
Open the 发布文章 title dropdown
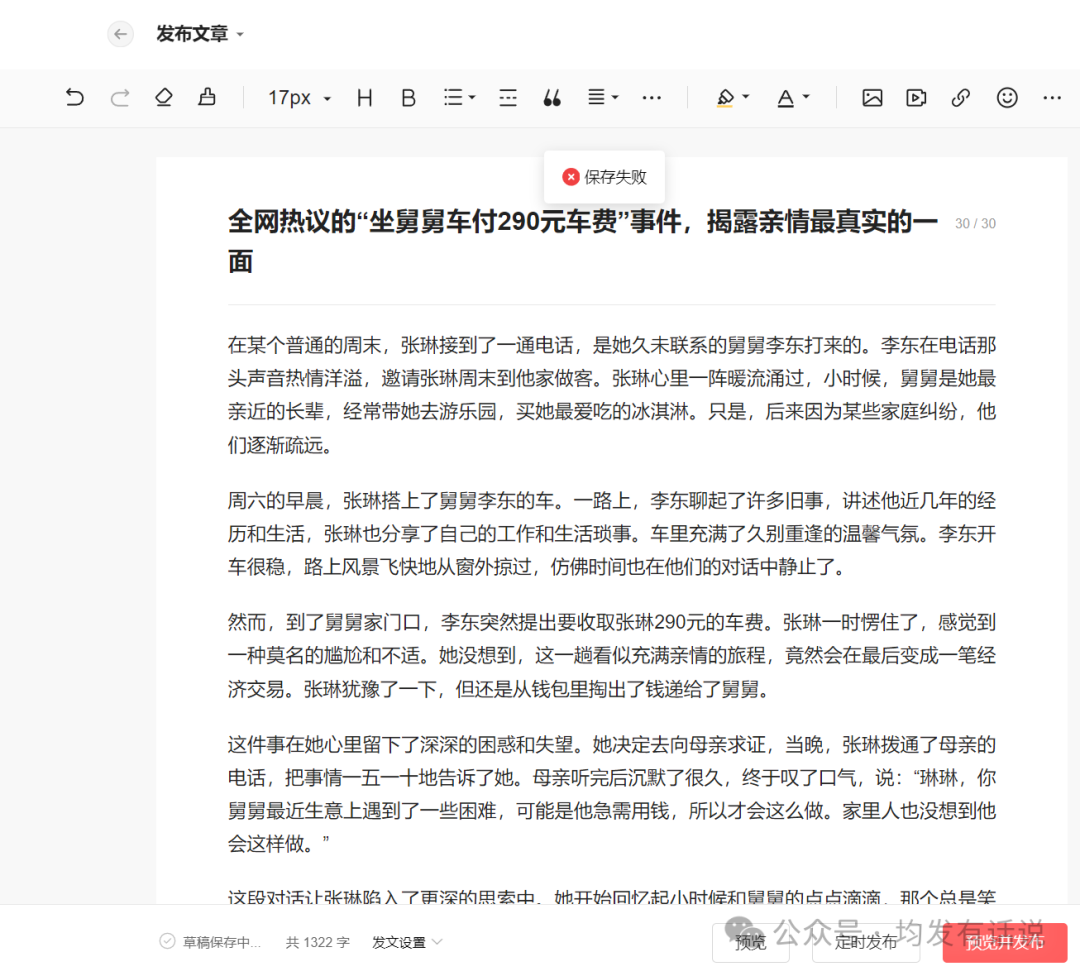pyautogui.click(x=200, y=33)
